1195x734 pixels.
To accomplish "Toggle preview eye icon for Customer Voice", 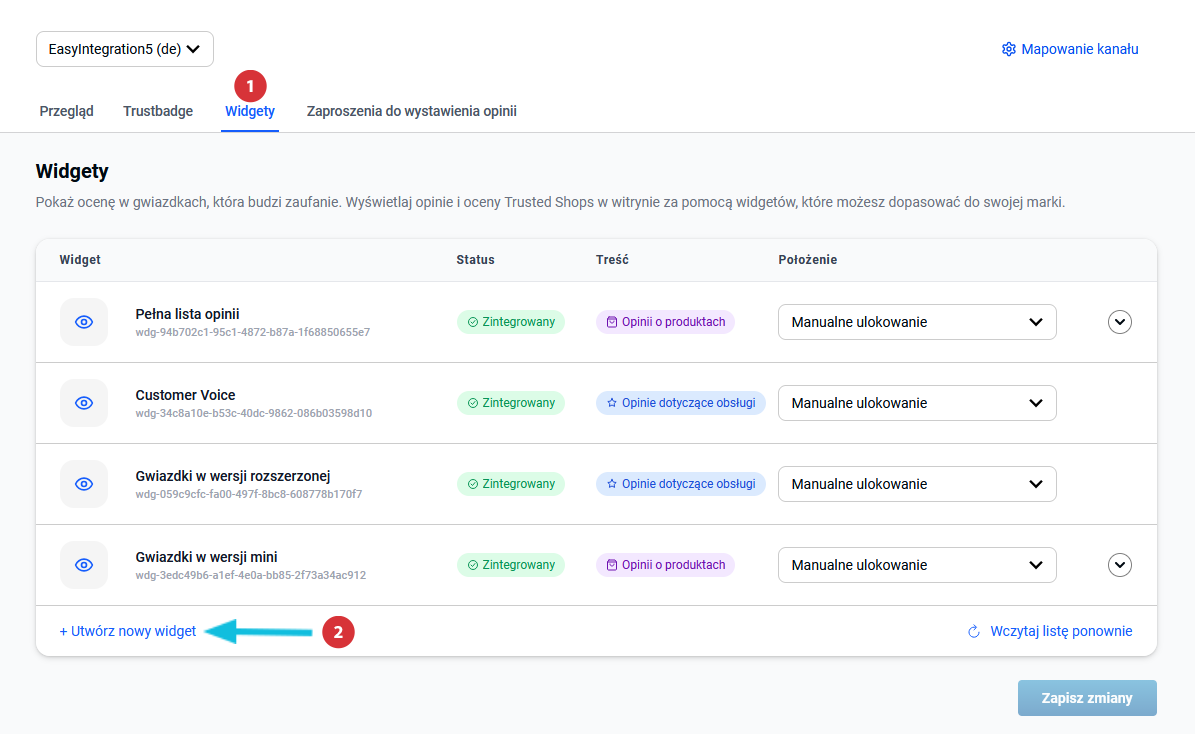I will (x=84, y=403).
